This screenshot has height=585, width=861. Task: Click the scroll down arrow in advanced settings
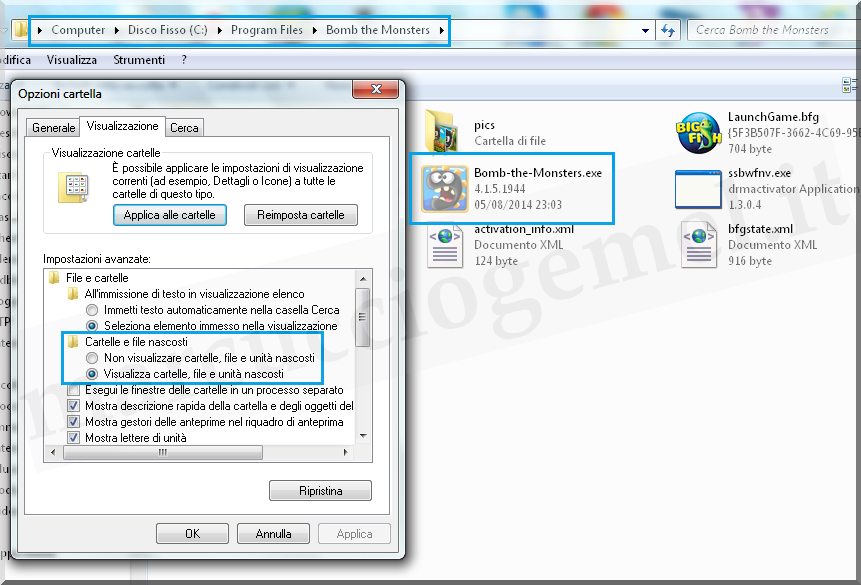(x=363, y=436)
